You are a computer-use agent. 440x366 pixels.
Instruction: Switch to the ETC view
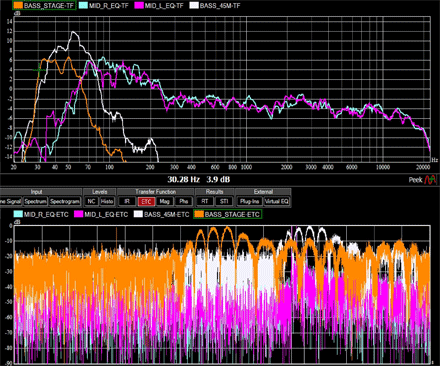coord(146,201)
